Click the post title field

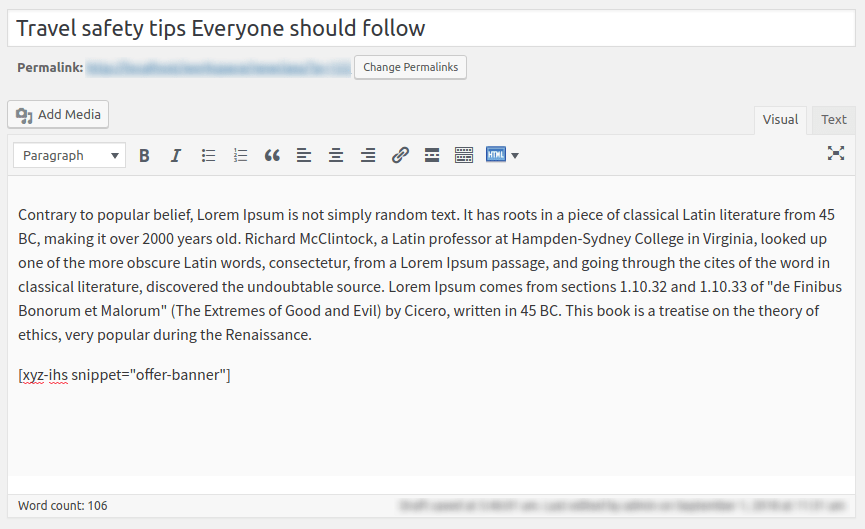[431, 28]
